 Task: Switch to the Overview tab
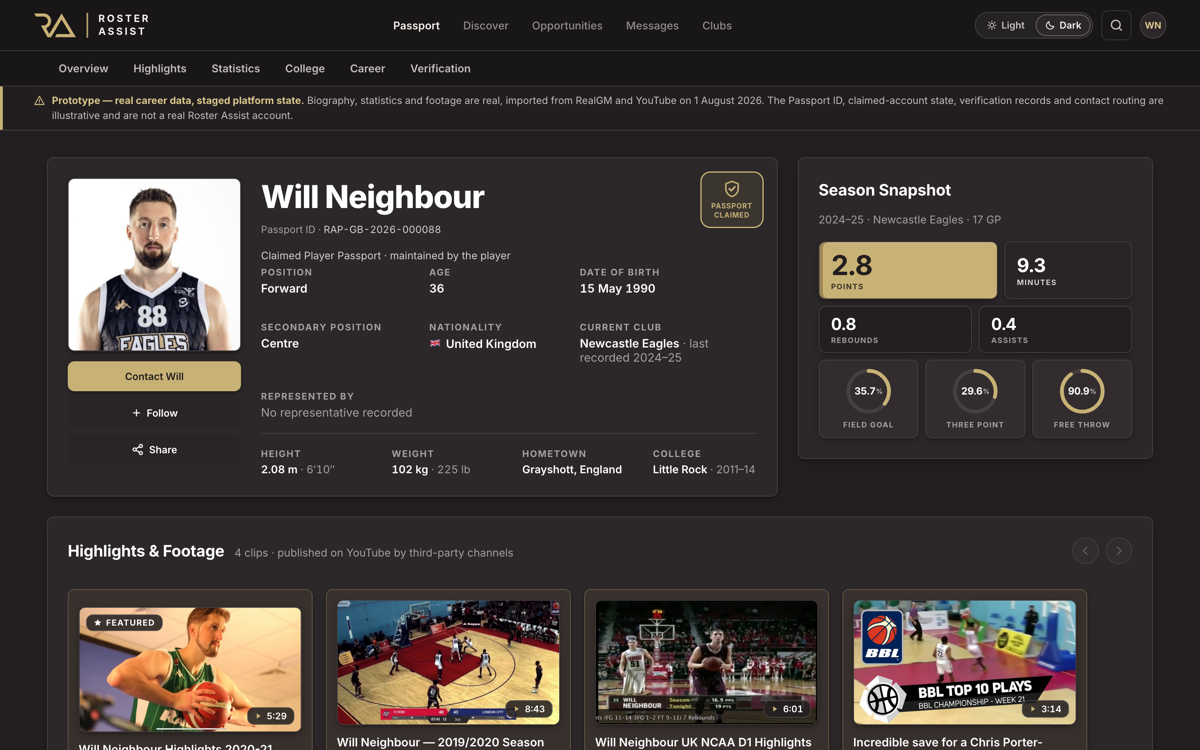click(83, 68)
